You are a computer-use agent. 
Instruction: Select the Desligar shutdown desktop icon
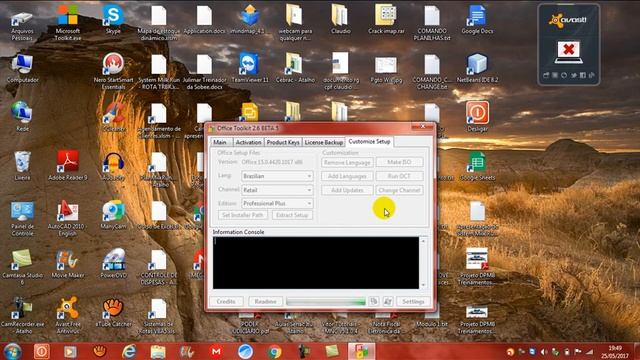tap(477, 116)
